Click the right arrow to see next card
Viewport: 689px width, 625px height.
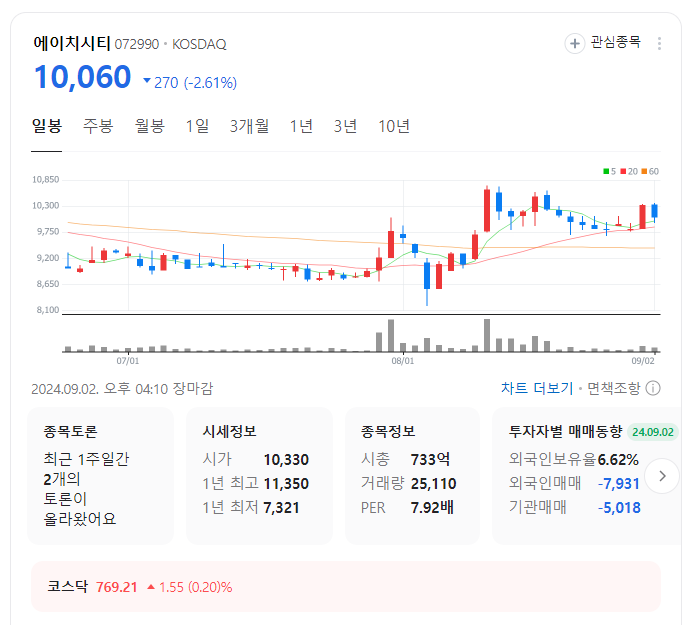pos(662,476)
